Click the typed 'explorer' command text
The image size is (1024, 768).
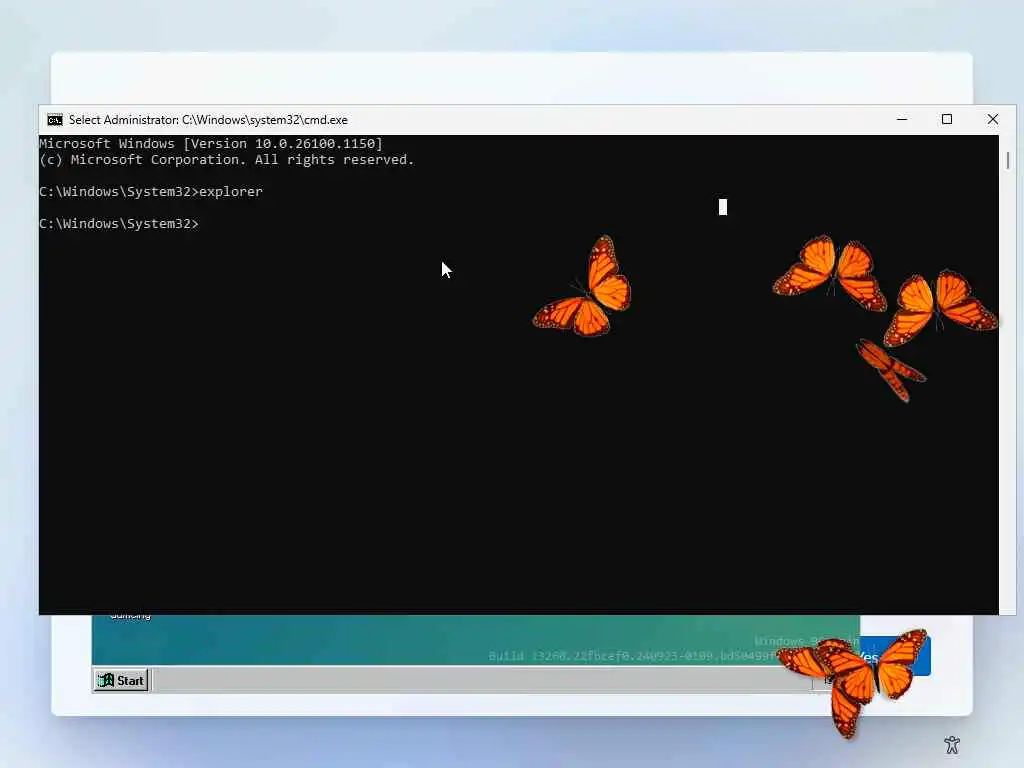(231, 191)
